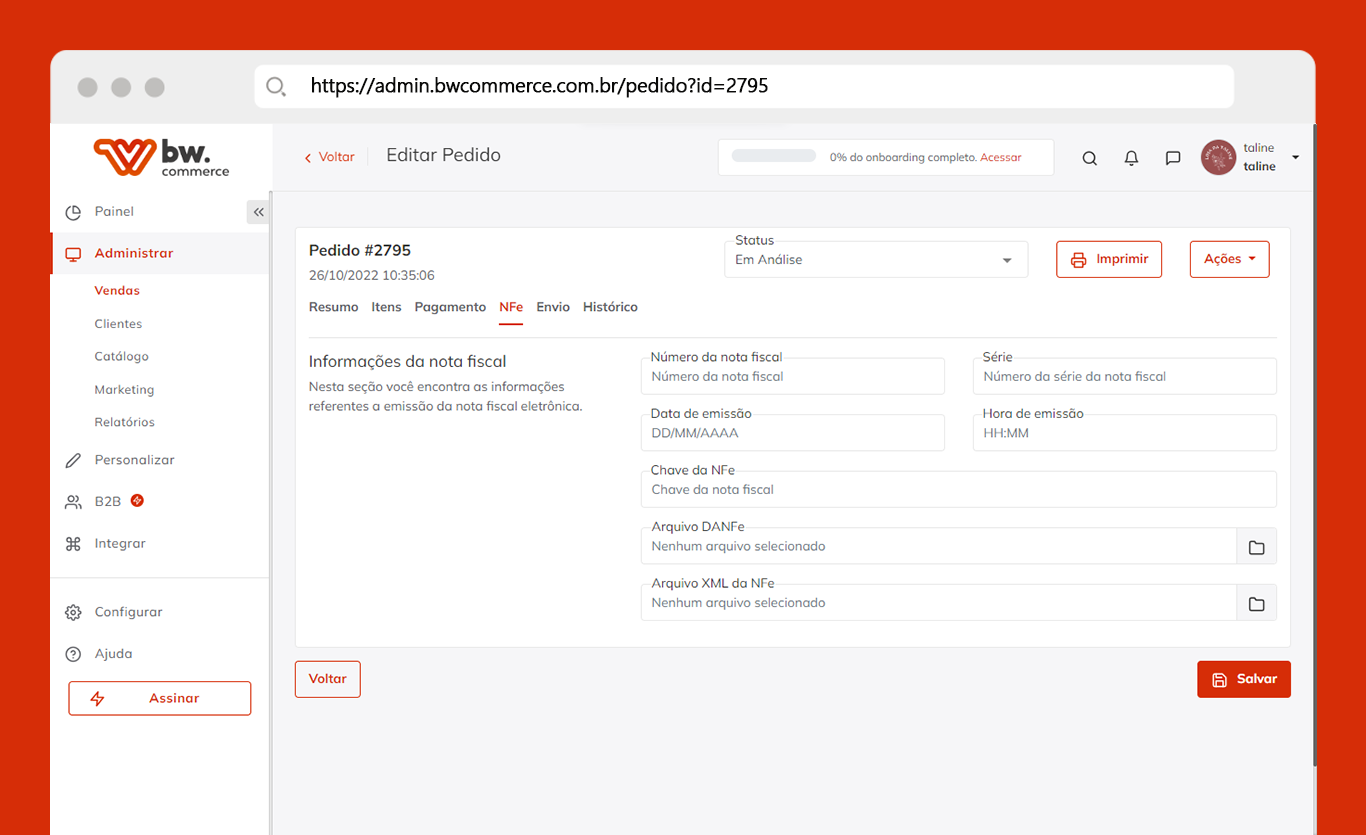
Task: Click the onboarding progress bar
Action: pyautogui.click(x=774, y=156)
